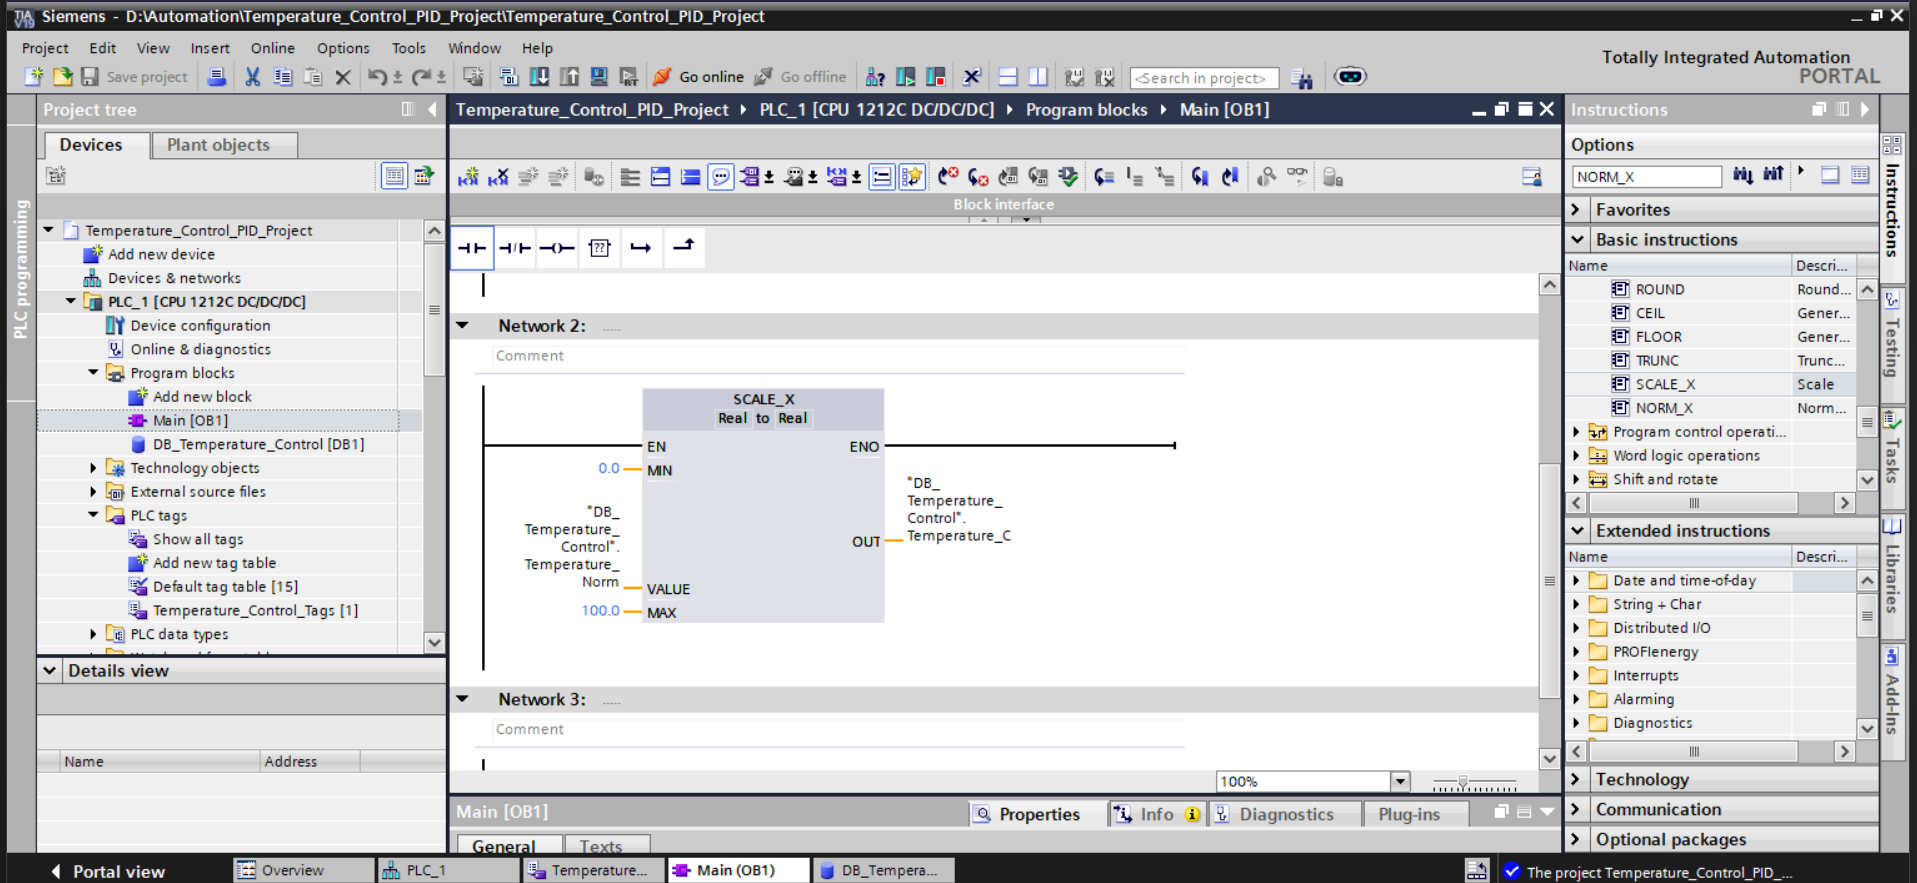Toggle network comments display
The image size is (1917, 883).
(x=882, y=177)
